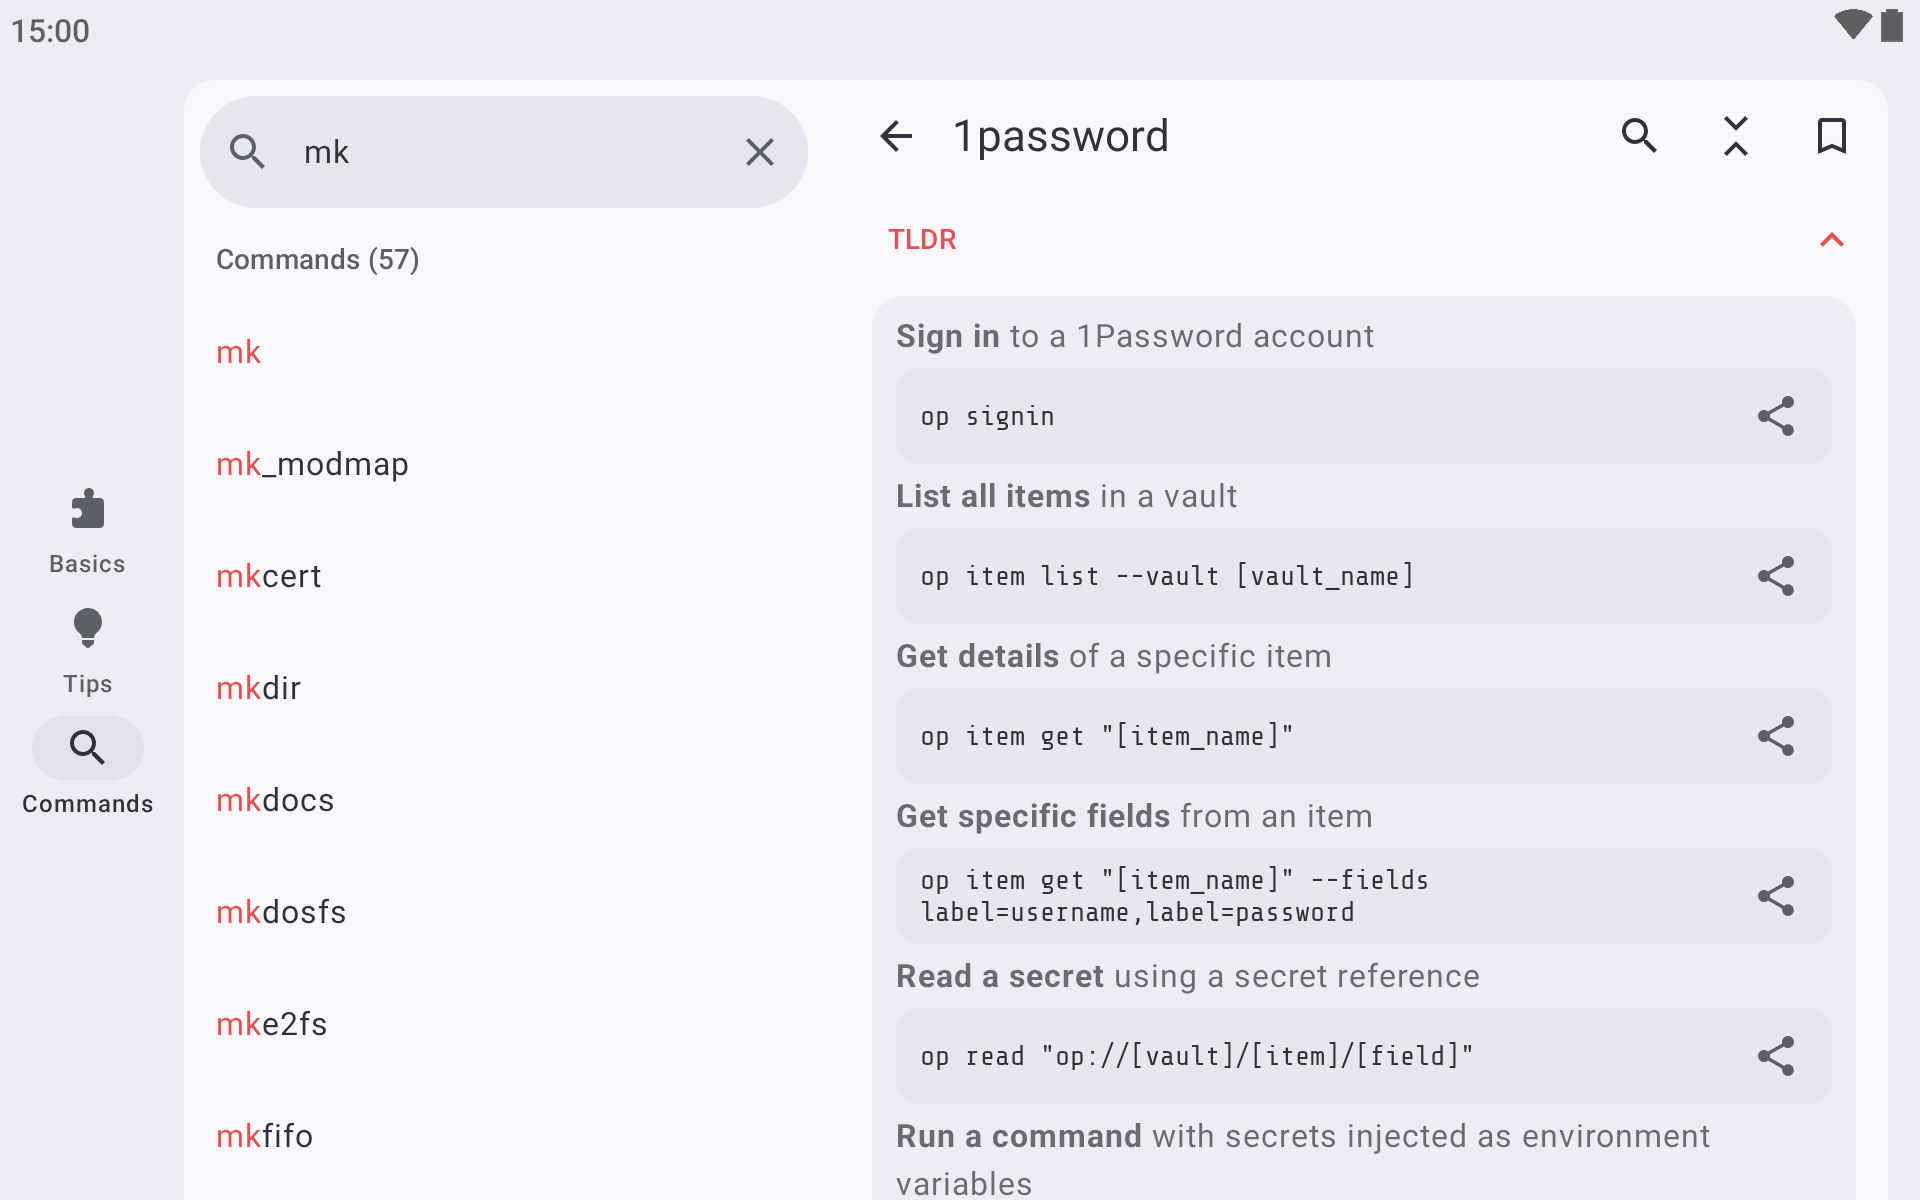Search within the 1password page

tap(1640, 136)
